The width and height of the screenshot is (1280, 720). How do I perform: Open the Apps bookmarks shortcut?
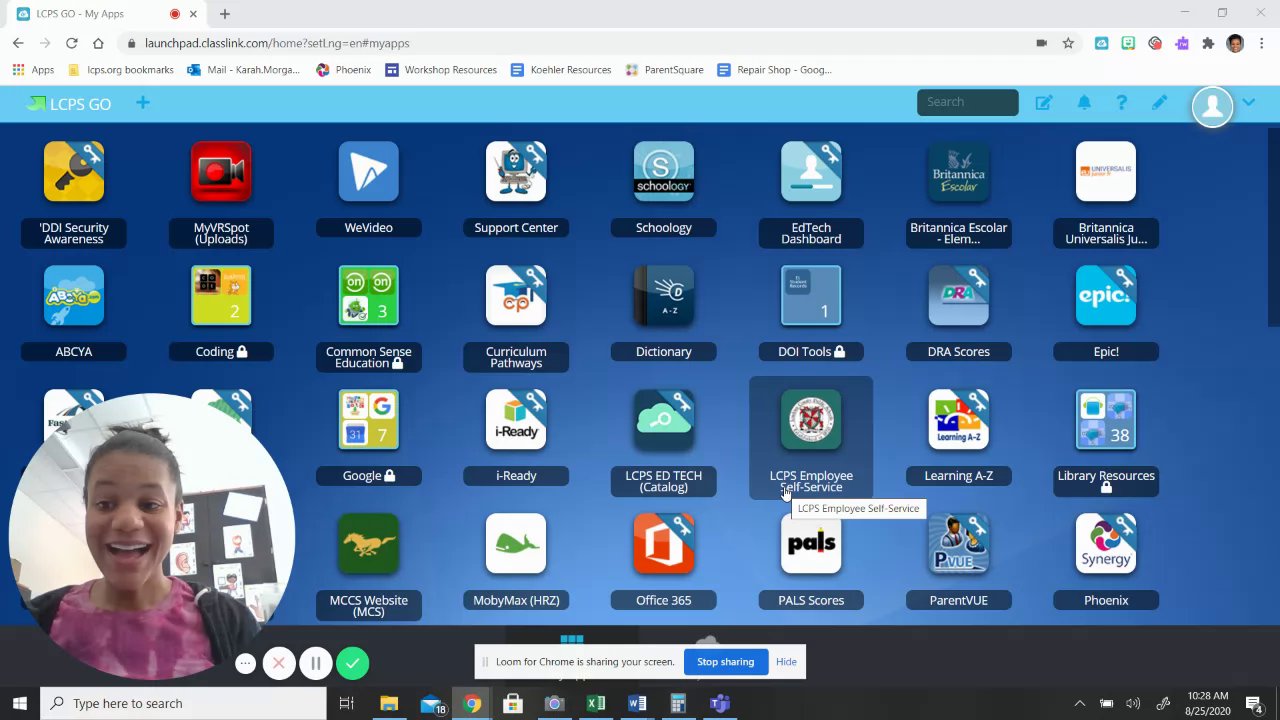[x=33, y=70]
